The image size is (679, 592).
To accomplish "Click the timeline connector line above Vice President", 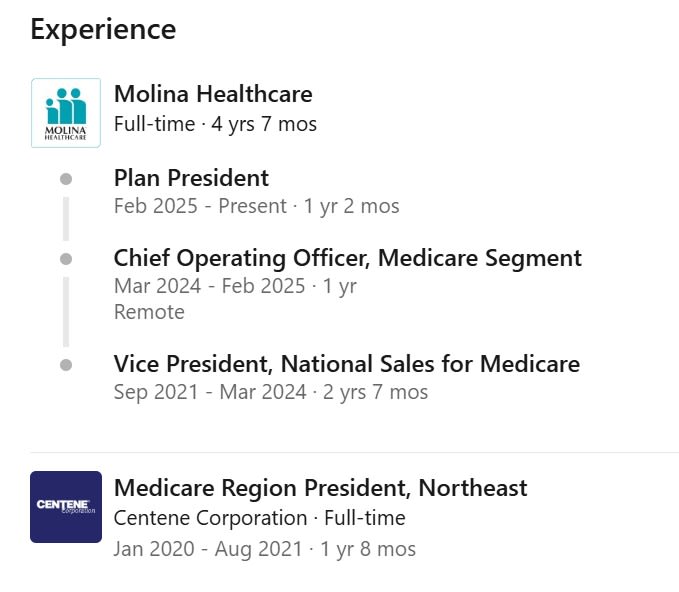I will click(66, 311).
